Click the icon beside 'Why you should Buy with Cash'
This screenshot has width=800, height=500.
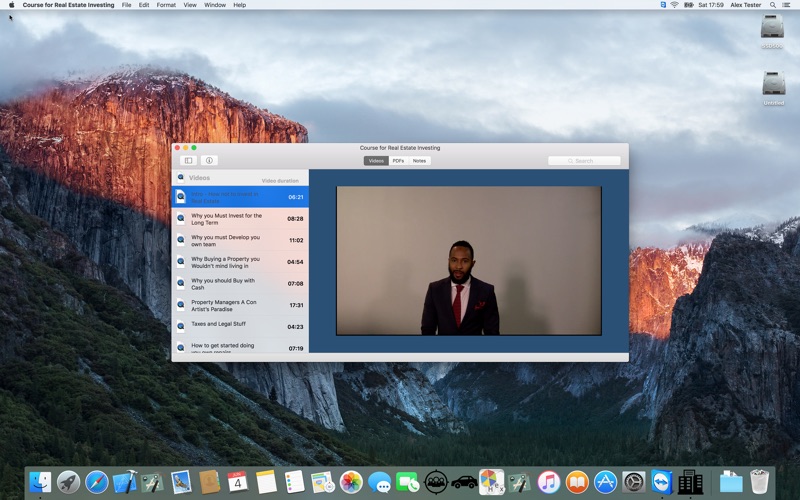[x=181, y=284]
